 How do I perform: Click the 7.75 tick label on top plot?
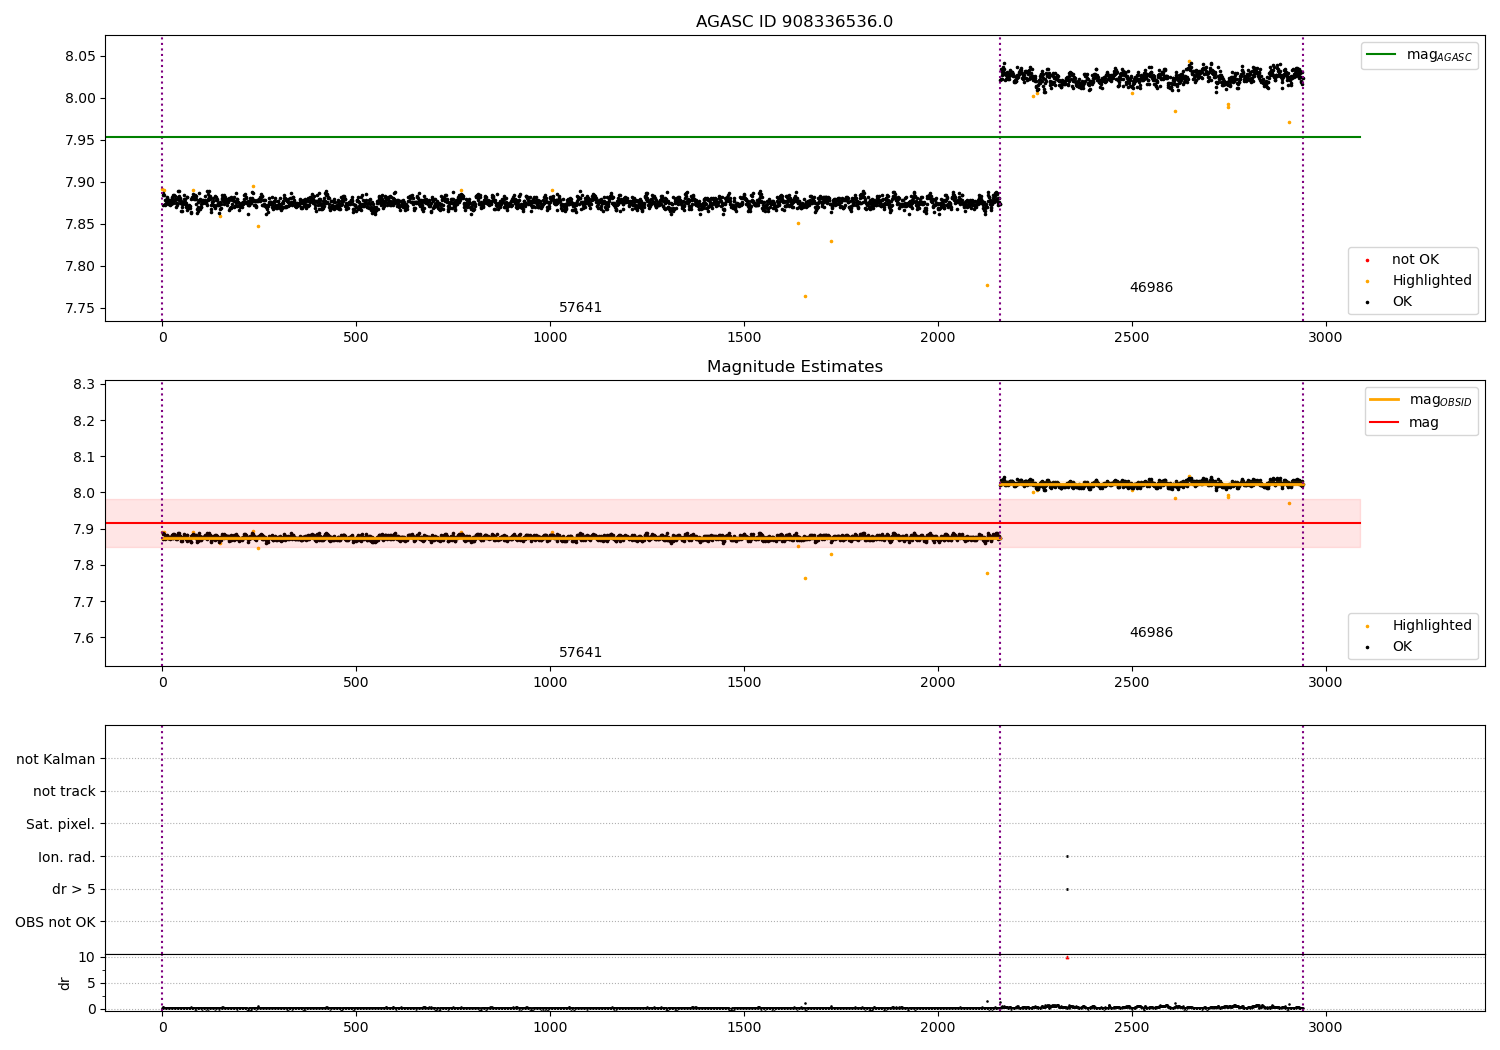81,308
